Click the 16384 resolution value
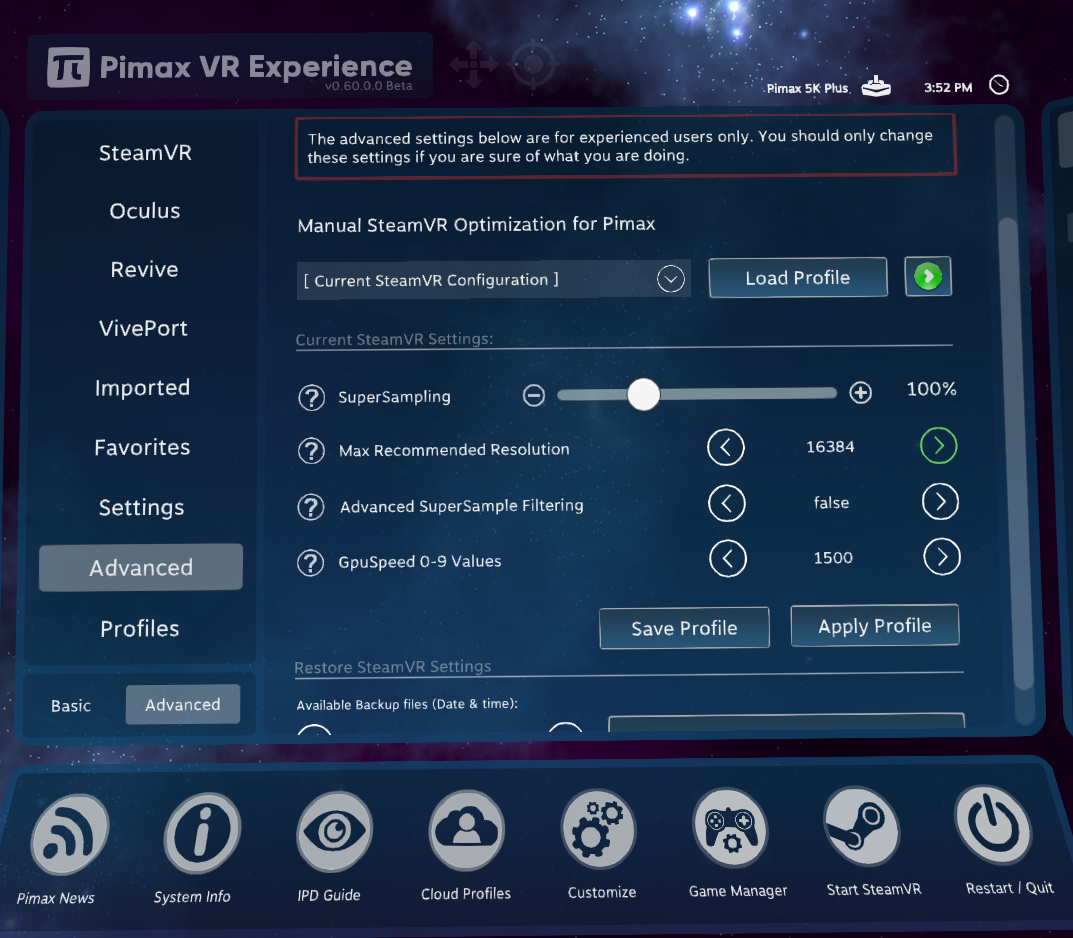1073x938 pixels. point(830,447)
